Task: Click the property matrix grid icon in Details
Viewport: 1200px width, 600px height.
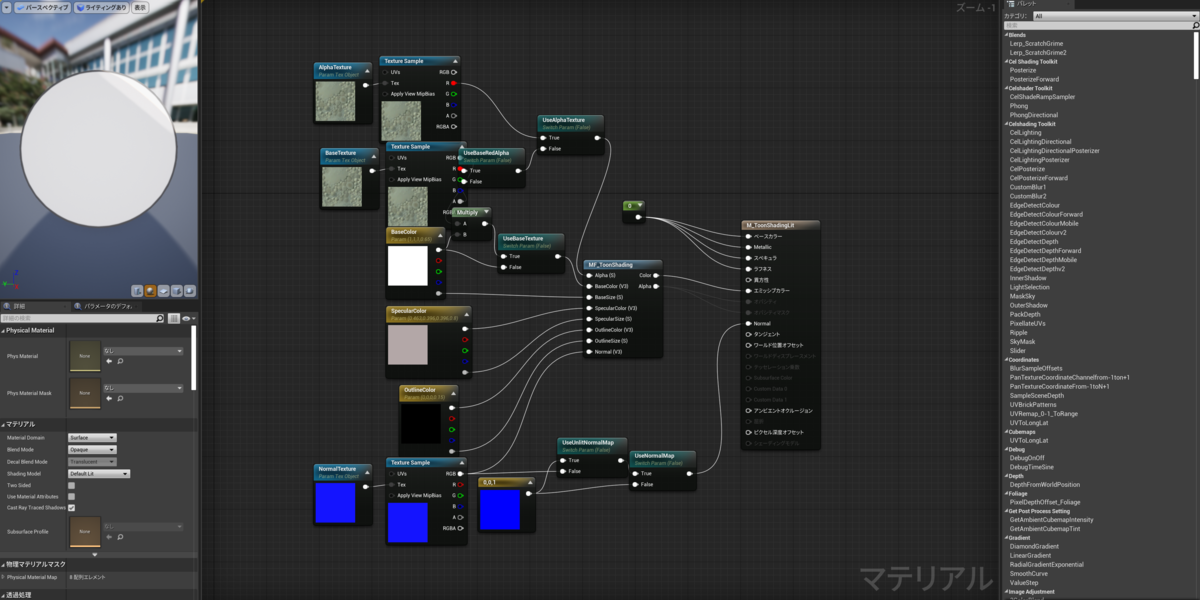Action: tap(174, 319)
